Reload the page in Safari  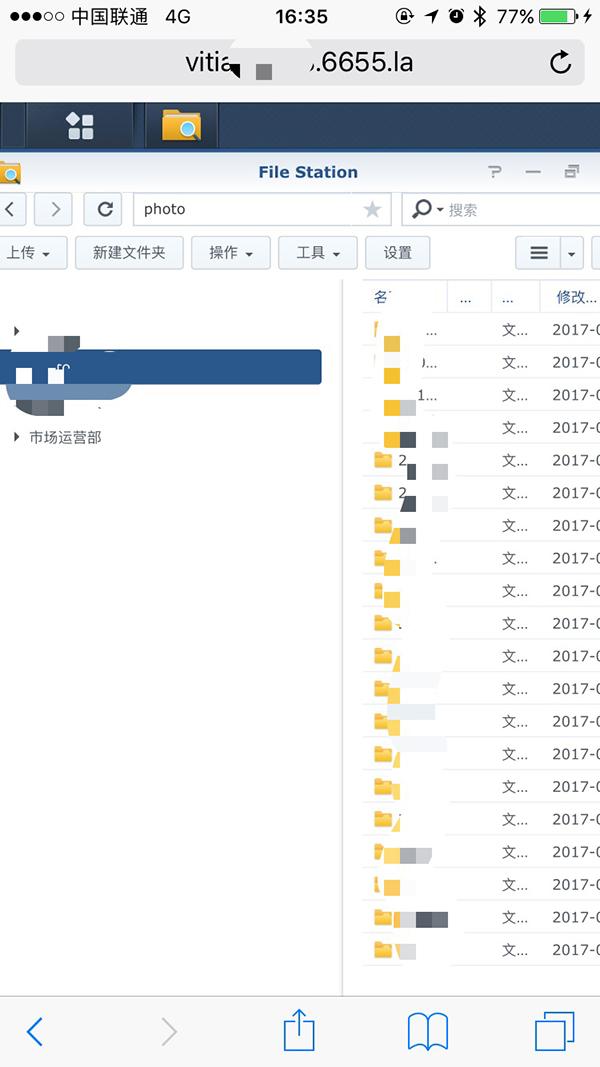tap(561, 63)
